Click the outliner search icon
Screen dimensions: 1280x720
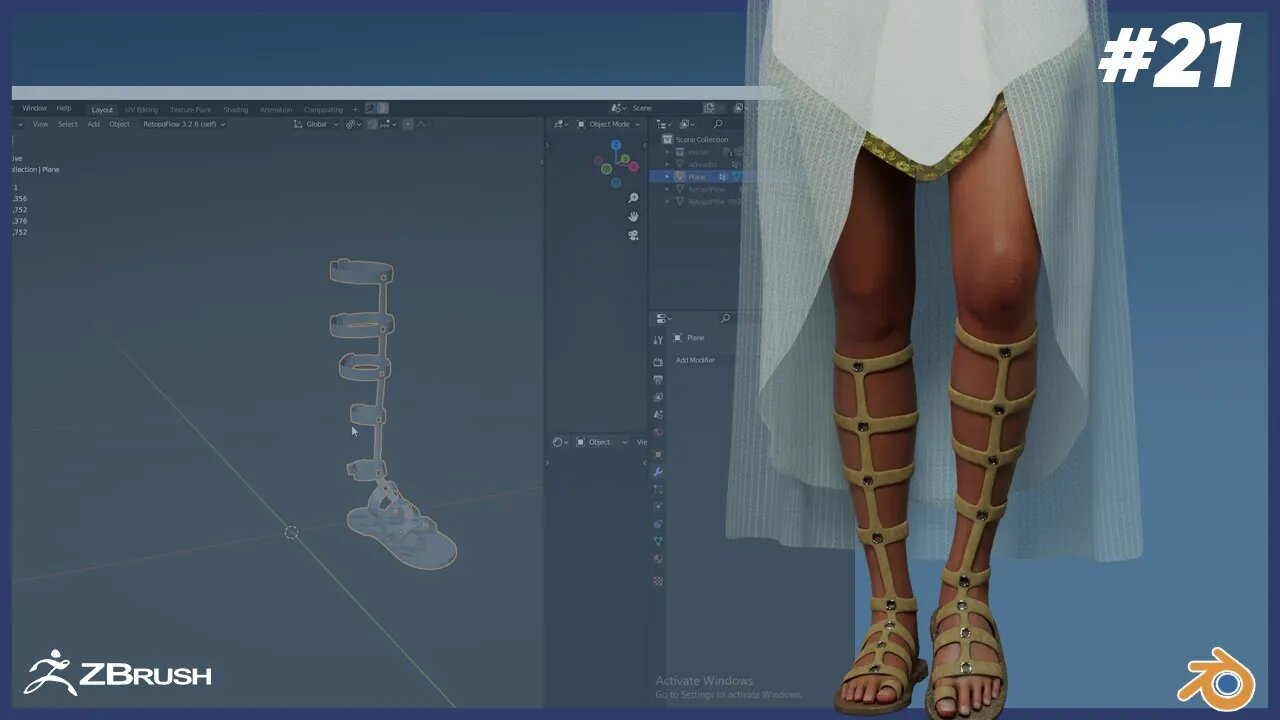718,124
